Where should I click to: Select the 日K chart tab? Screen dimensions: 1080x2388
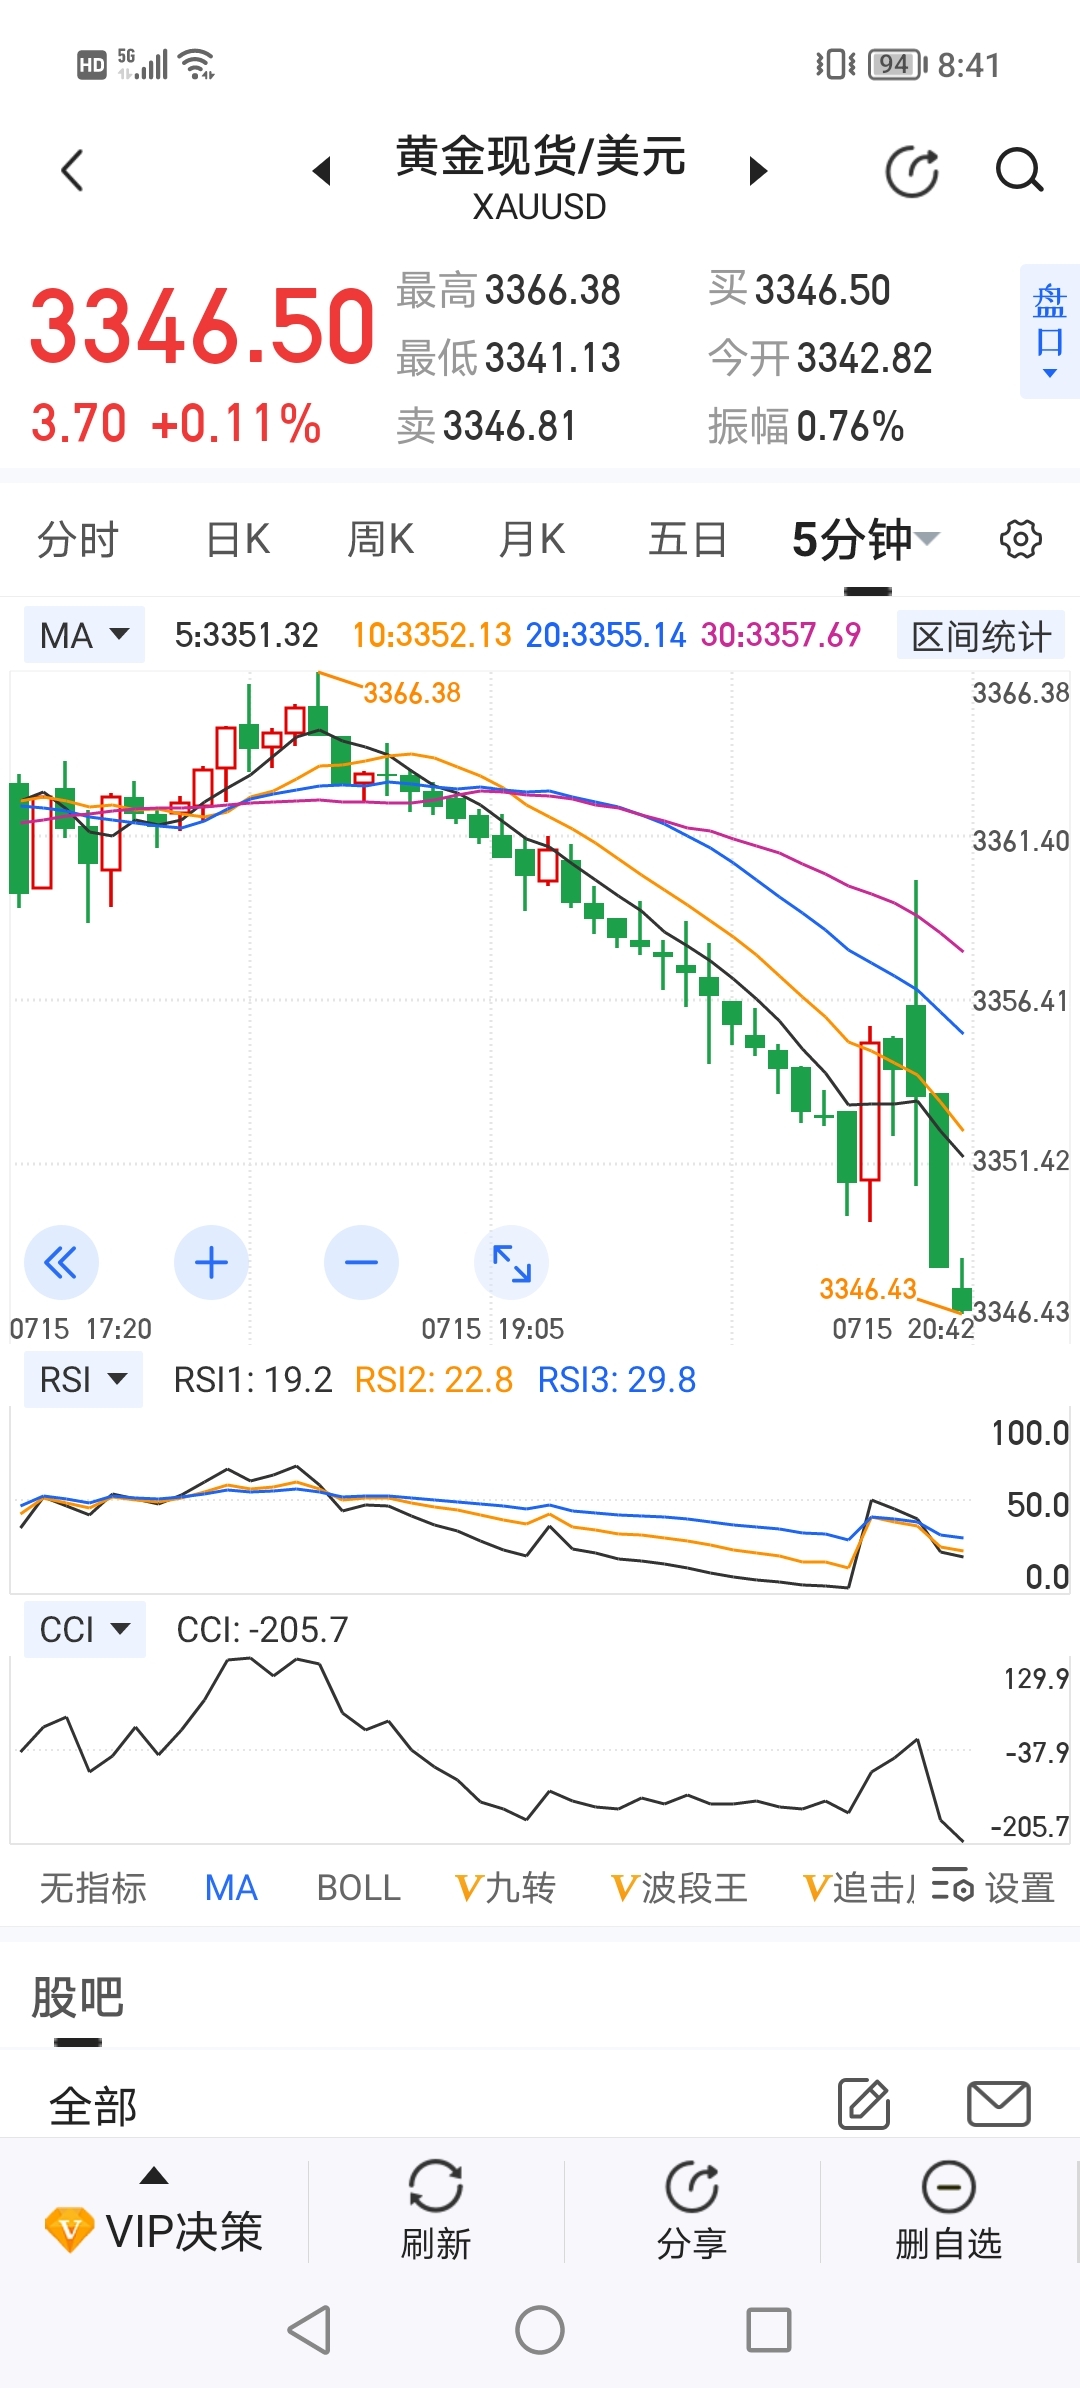click(238, 540)
